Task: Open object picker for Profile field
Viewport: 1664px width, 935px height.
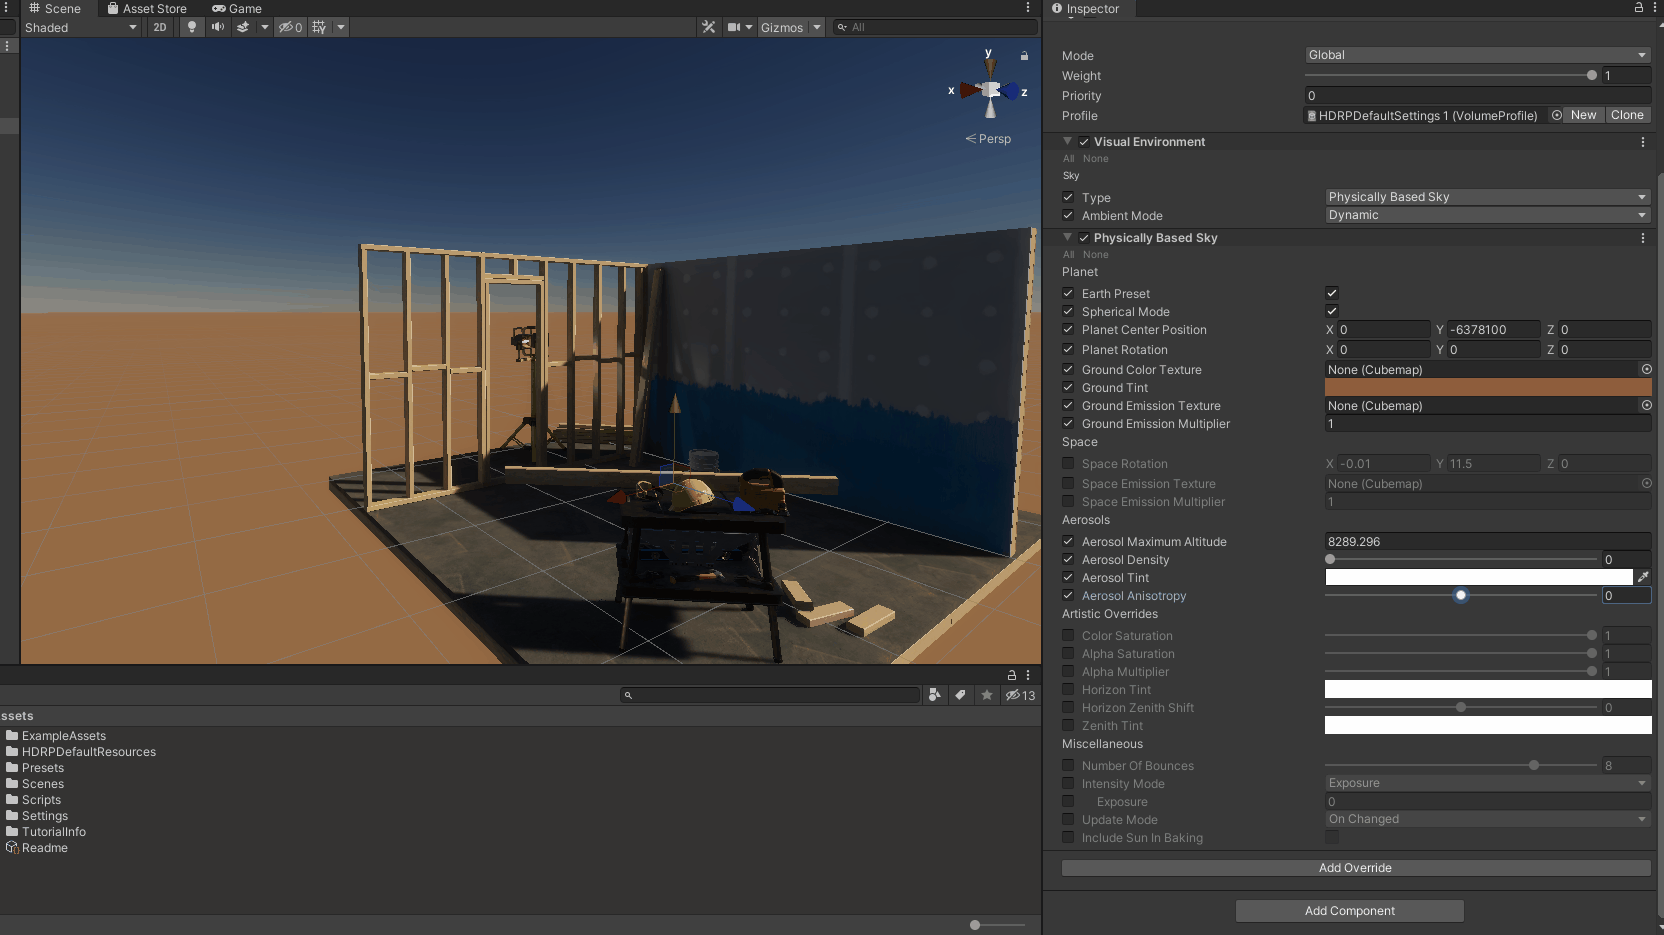Action: point(1556,115)
